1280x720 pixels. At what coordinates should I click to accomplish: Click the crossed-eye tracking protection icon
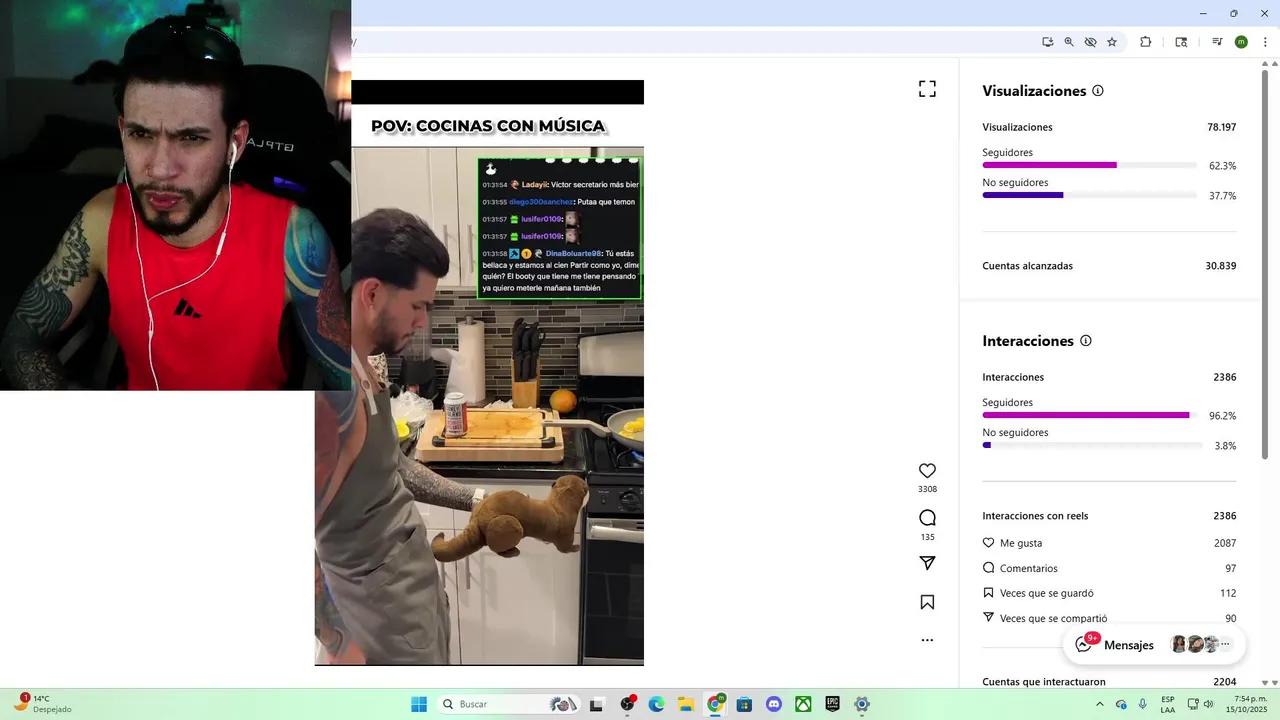pyautogui.click(x=1090, y=42)
